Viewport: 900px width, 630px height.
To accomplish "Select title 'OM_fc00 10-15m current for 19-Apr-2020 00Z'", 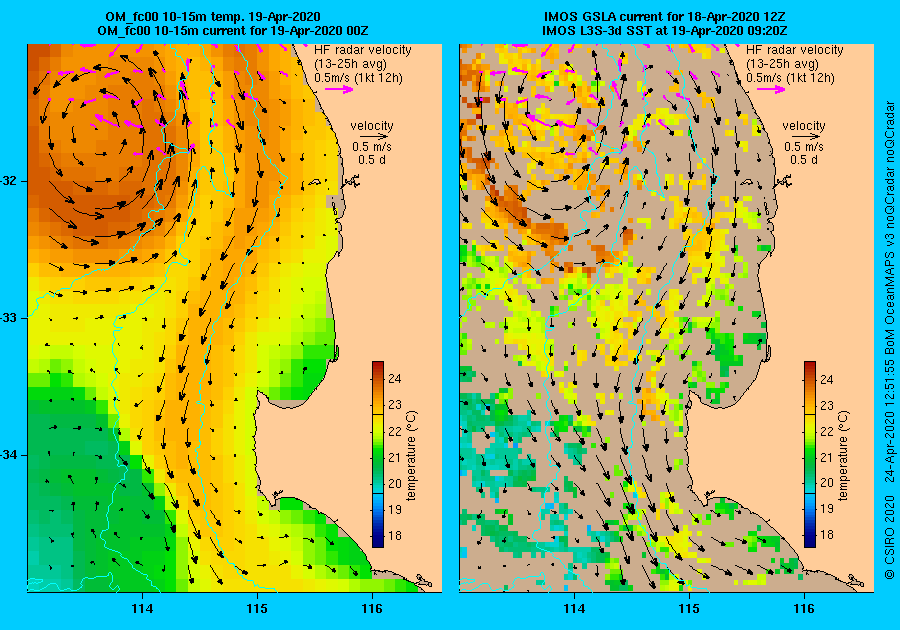I will pyautogui.click(x=233, y=30).
